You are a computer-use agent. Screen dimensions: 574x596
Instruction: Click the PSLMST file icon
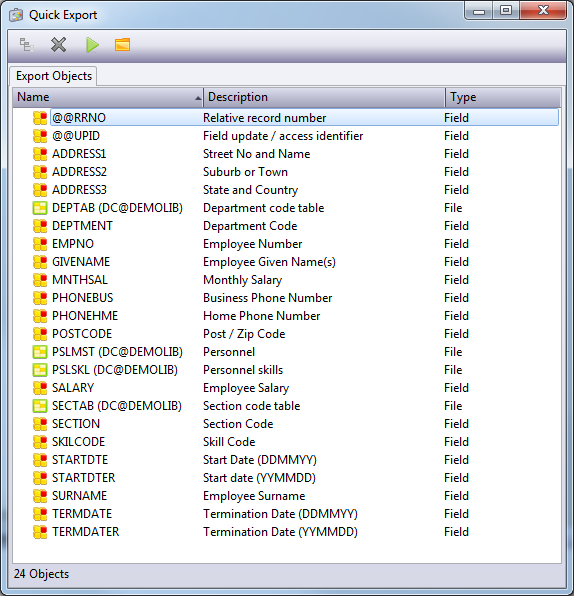(40, 352)
